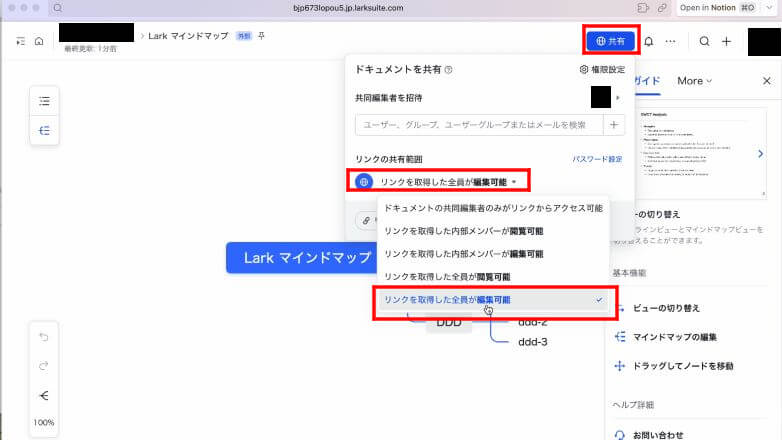The height and width of the screenshot is (440, 782).
Task: Click the plus icon to create new
Action: [727, 41]
